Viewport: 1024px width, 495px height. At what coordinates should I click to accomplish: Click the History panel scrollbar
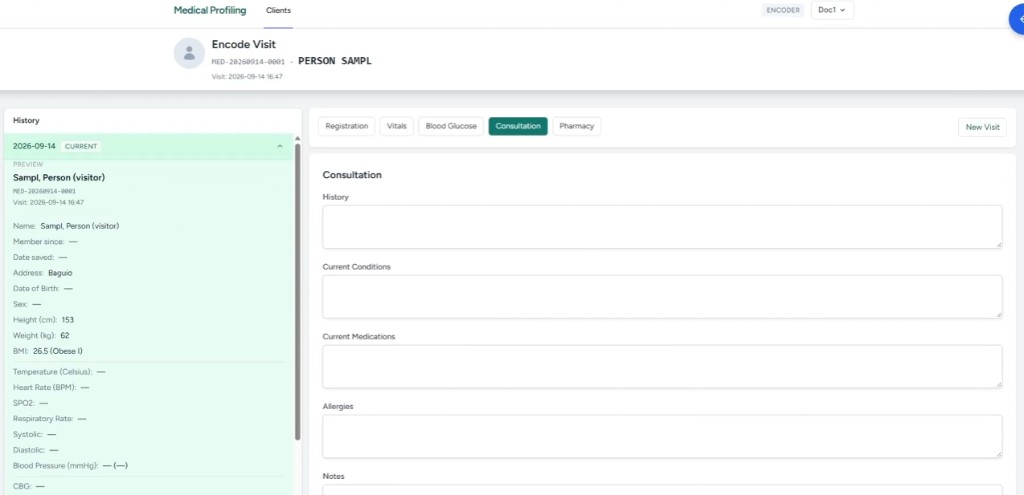click(298, 291)
